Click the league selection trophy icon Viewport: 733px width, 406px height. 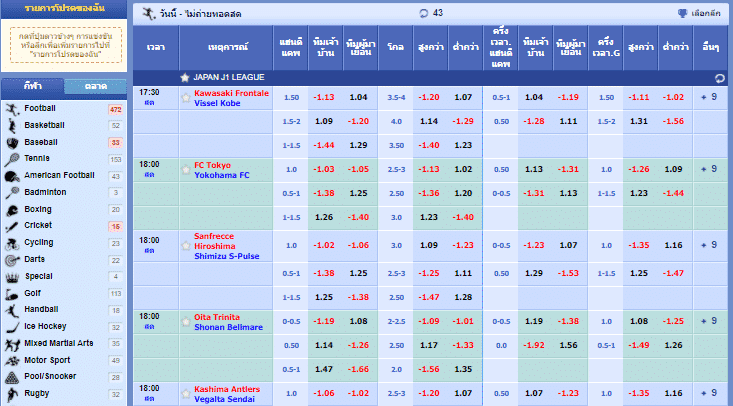[683, 14]
